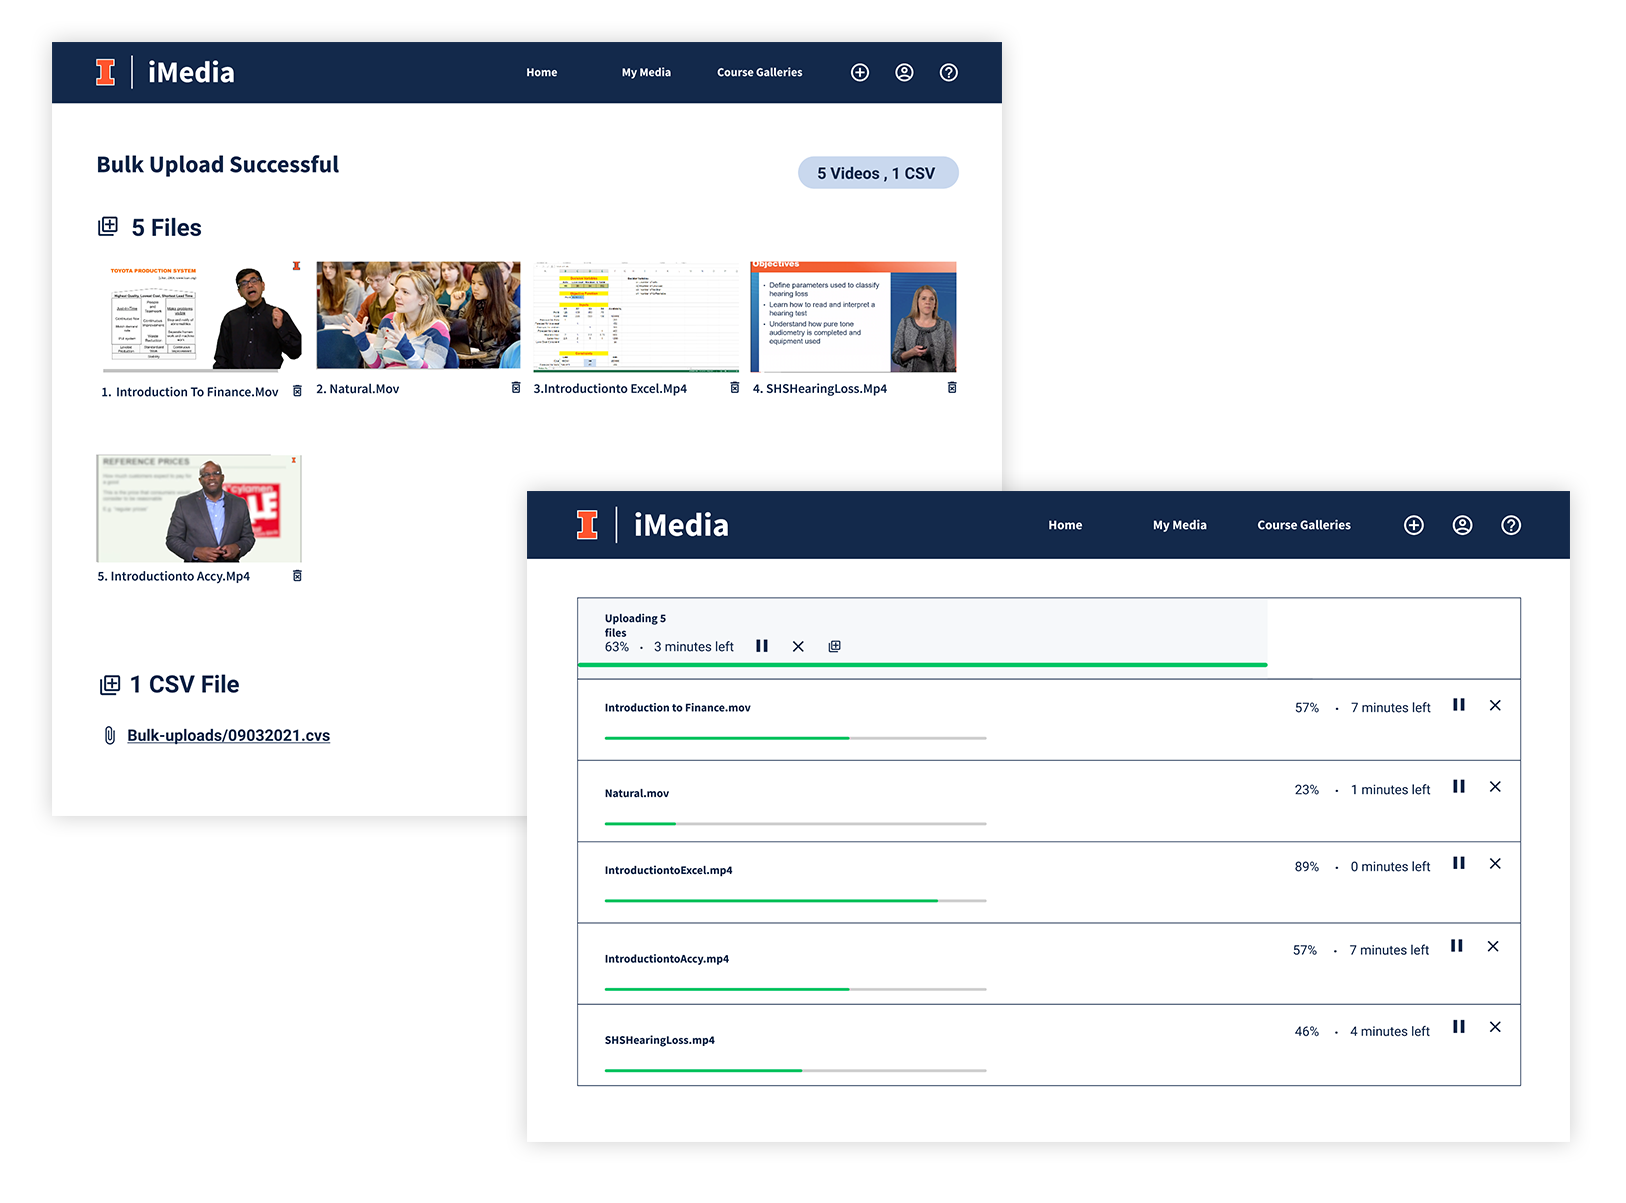
Task: Click the 1. Introduction To Finance.Mov file name
Action: point(189,392)
